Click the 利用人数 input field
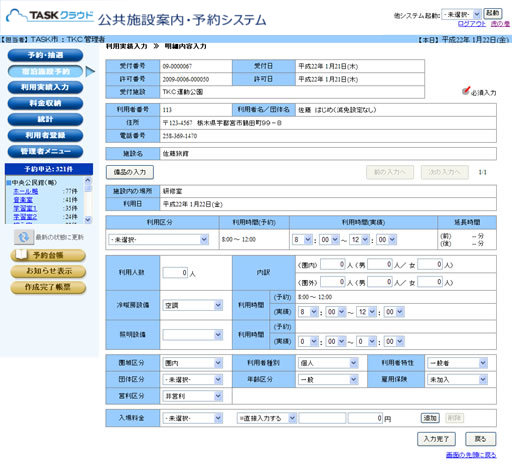 [x=175, y=273]
